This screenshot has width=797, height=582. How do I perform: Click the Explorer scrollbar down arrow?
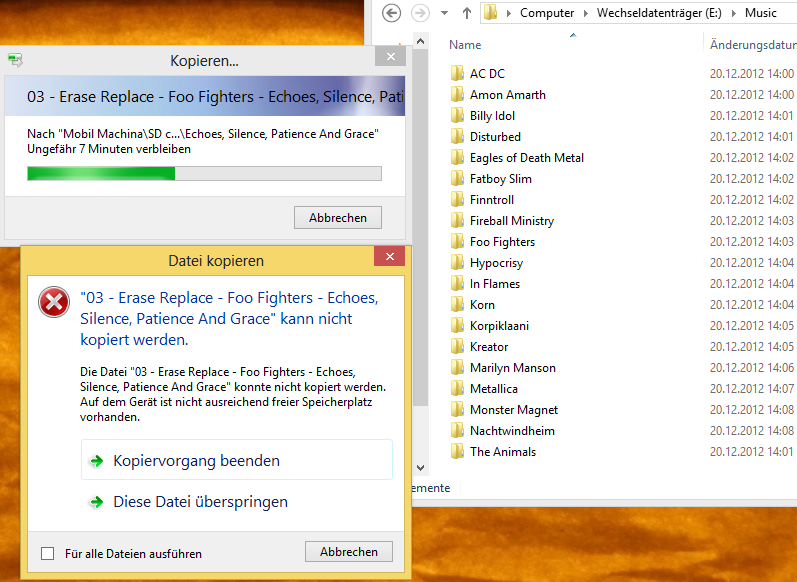point(420,468)
